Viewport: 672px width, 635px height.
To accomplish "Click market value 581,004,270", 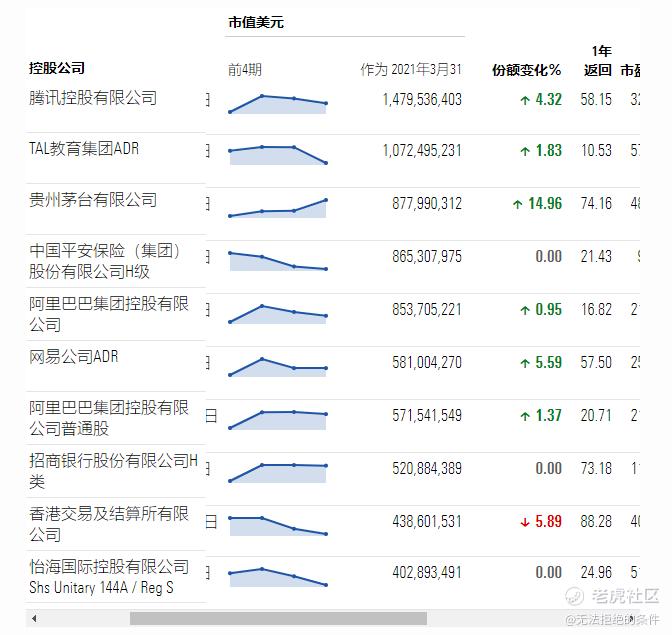I will pos(427,362).
